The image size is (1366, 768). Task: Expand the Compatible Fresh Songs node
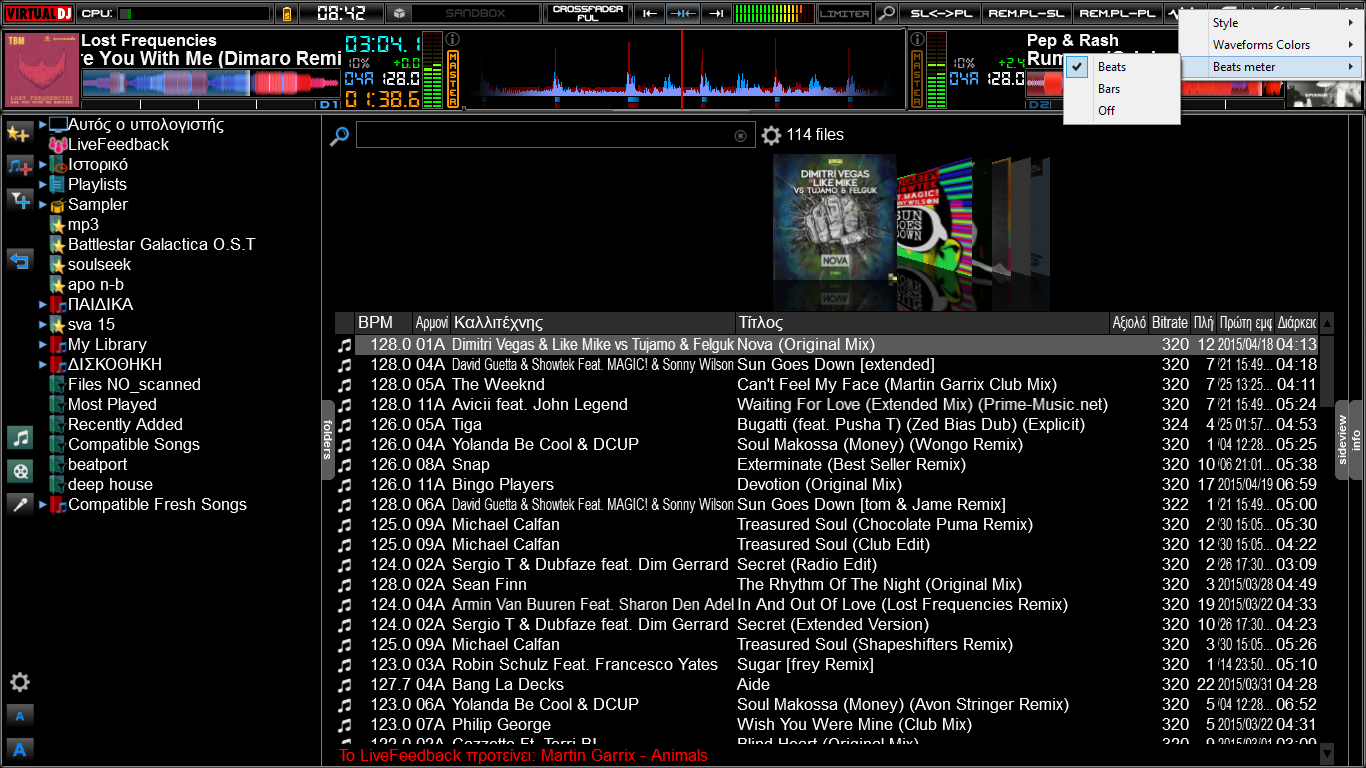pos(43,505)
